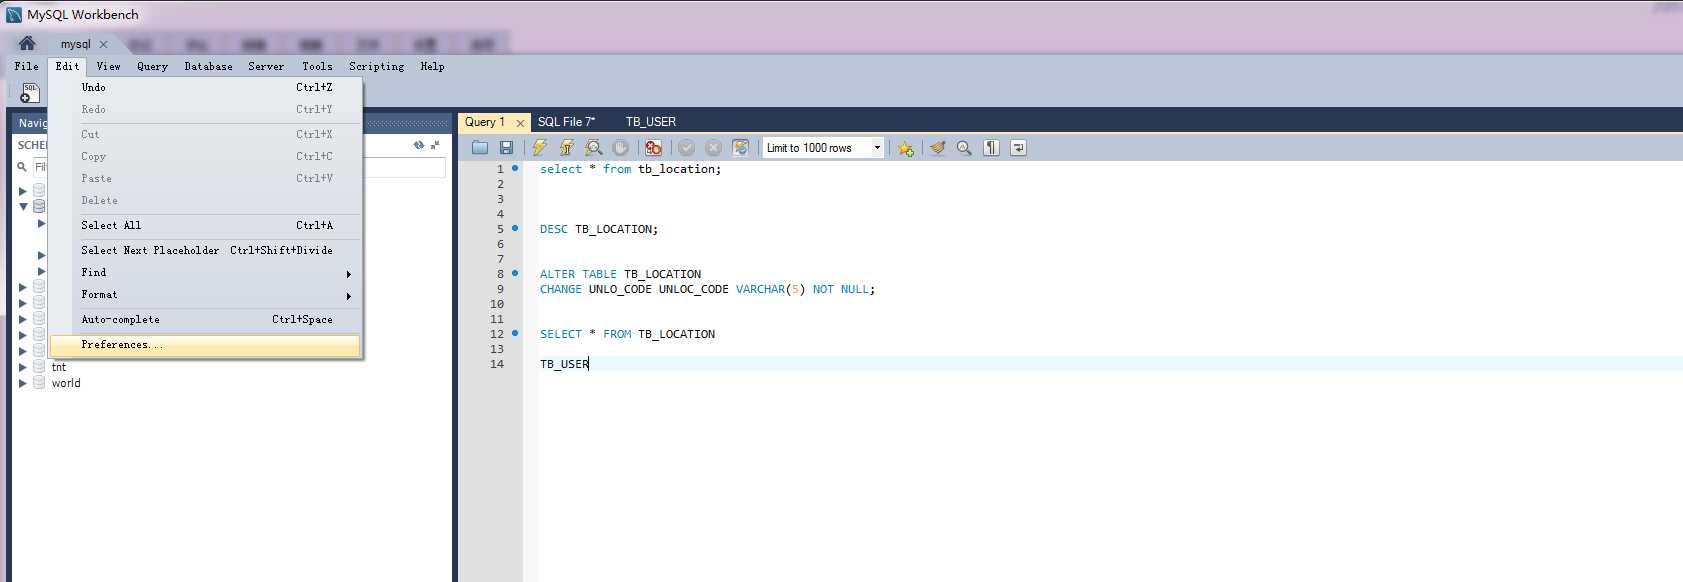Viewport: 1683px width, 582px height.
Task: Open the View menu
Action: 108,66
